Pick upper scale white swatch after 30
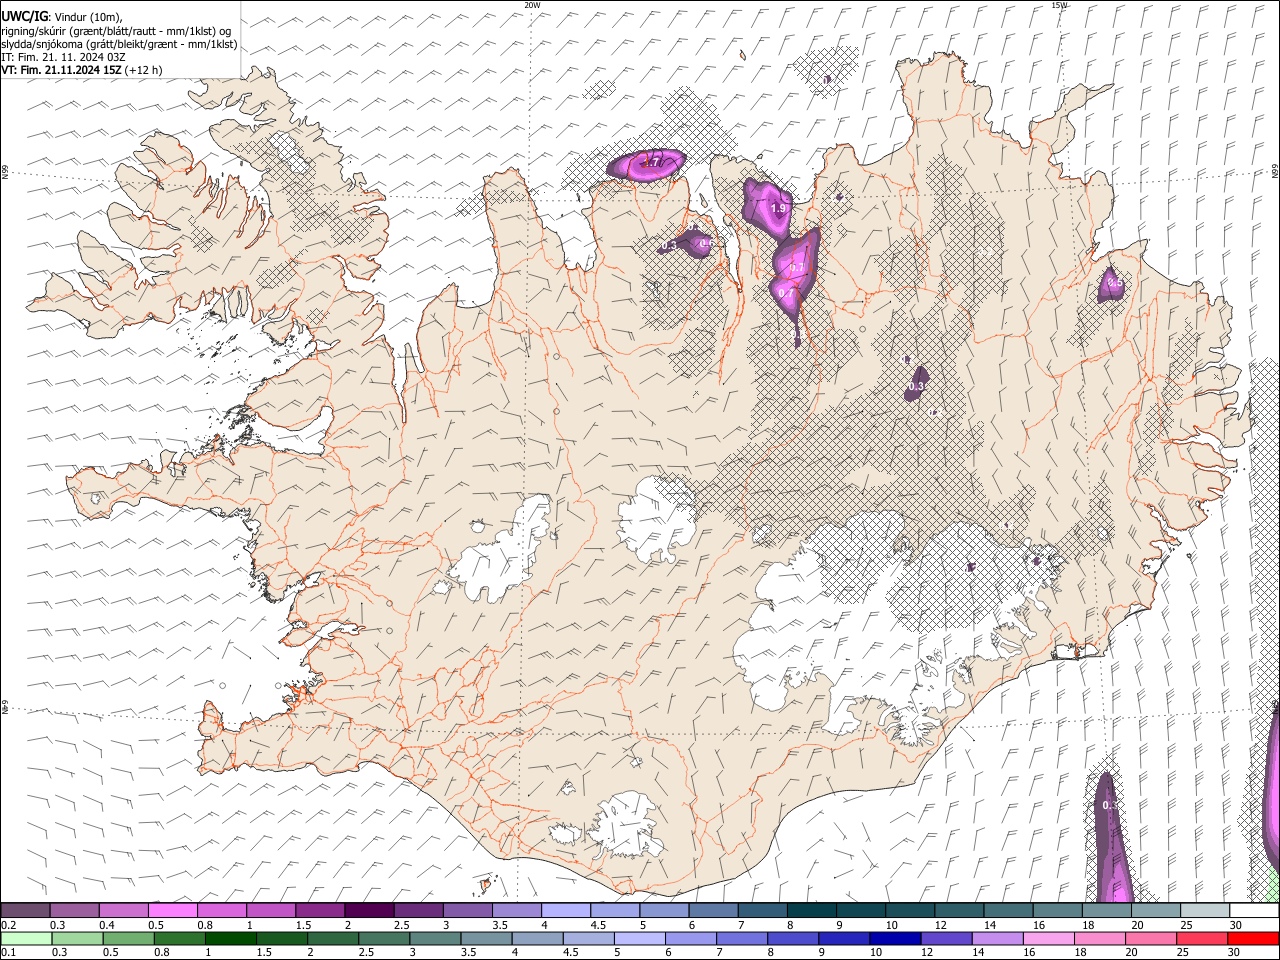This screenshot has width=1280, height=960. 1255,910
